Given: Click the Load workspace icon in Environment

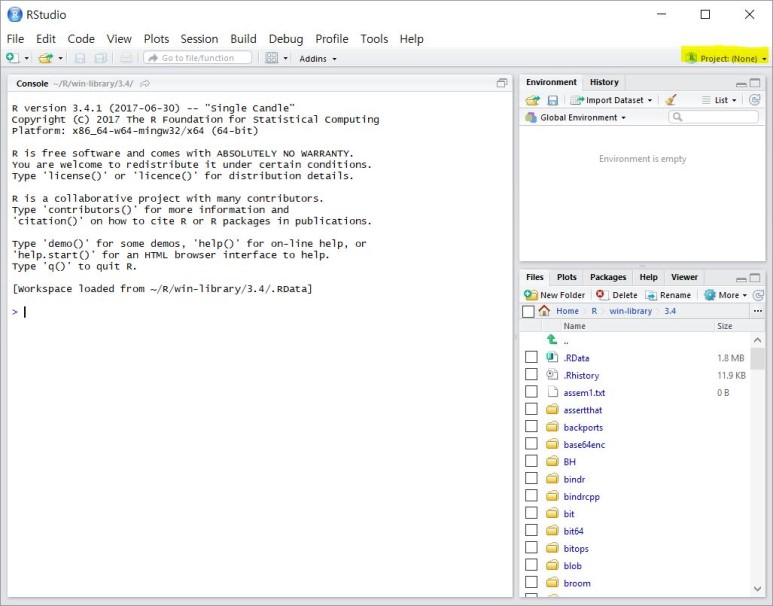Looking at the screenshot, I should click(532, 100).
